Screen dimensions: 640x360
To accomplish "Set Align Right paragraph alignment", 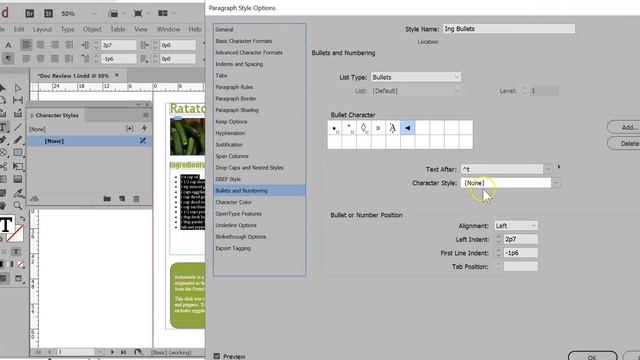I will tap(55, 44).
